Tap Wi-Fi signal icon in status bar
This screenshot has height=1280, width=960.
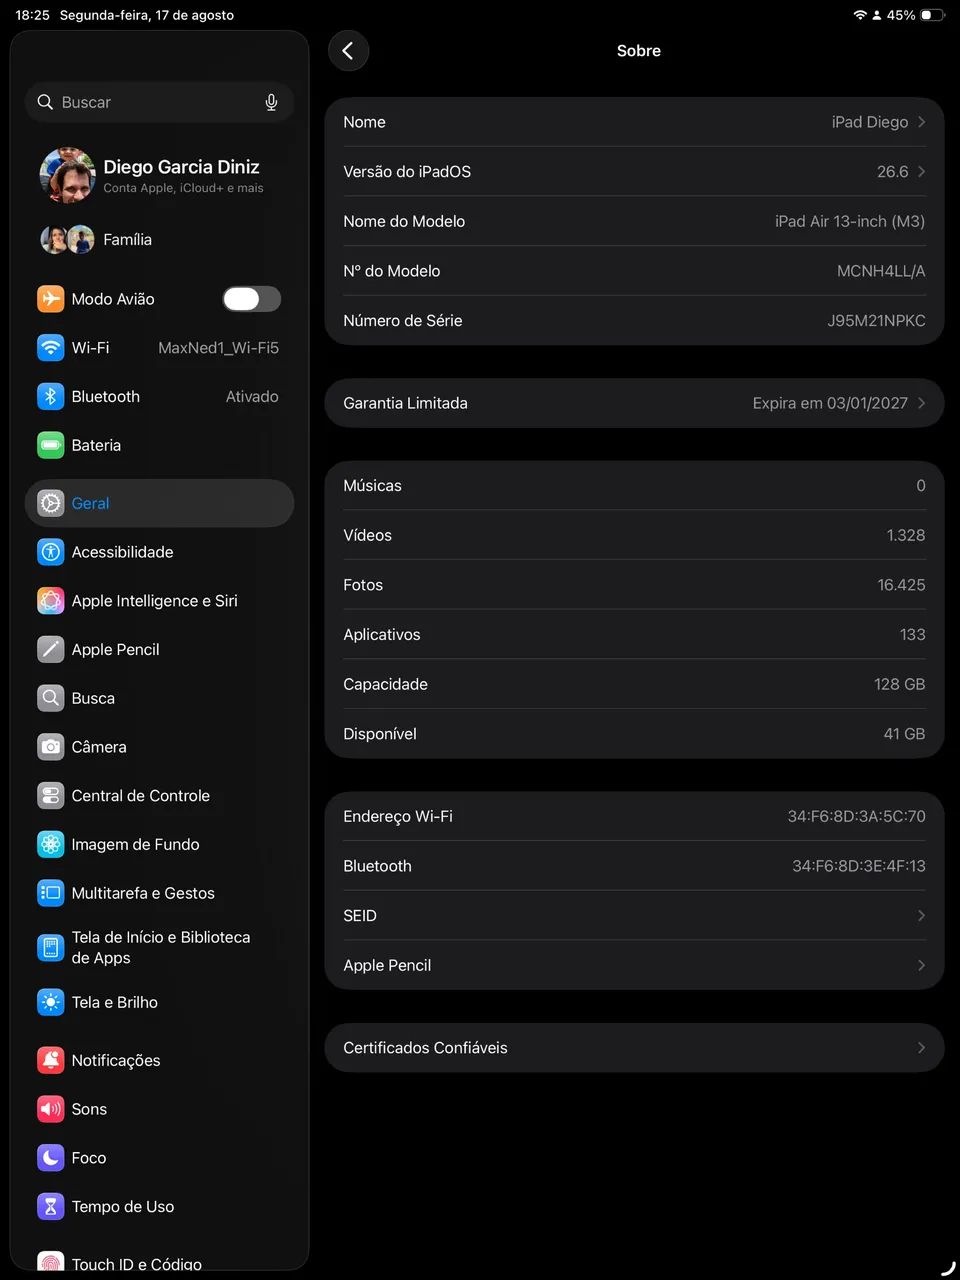tap(860, 15)
